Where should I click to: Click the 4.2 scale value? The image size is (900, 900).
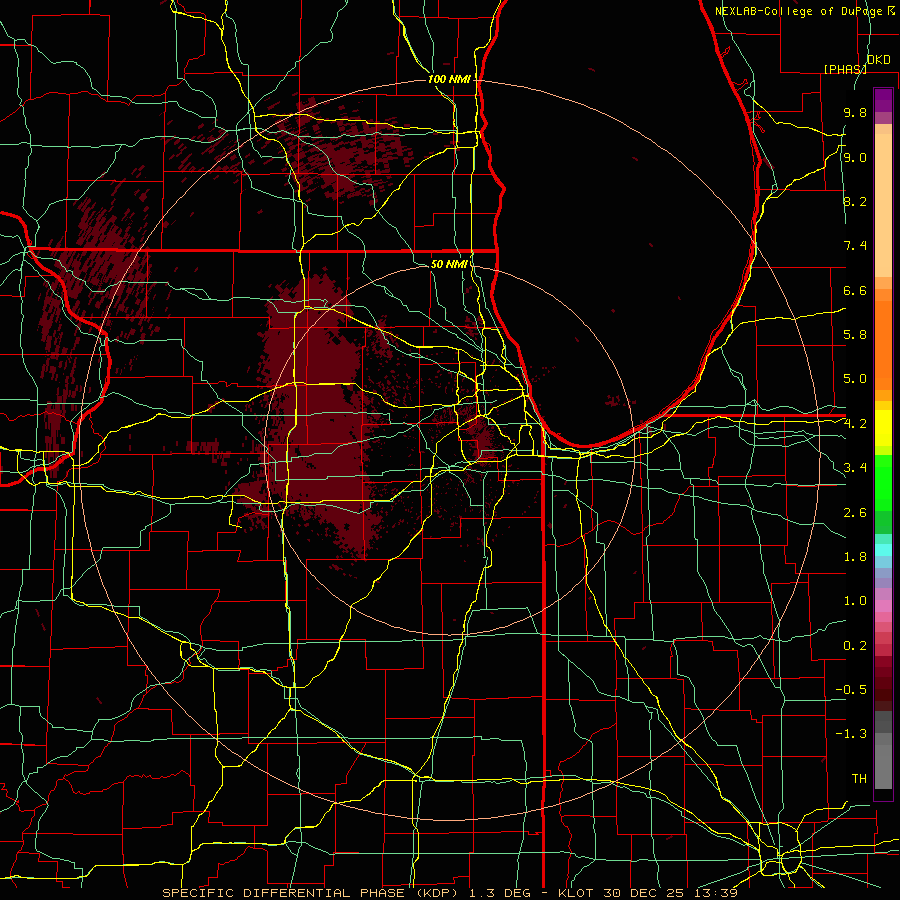pos(855,424)
